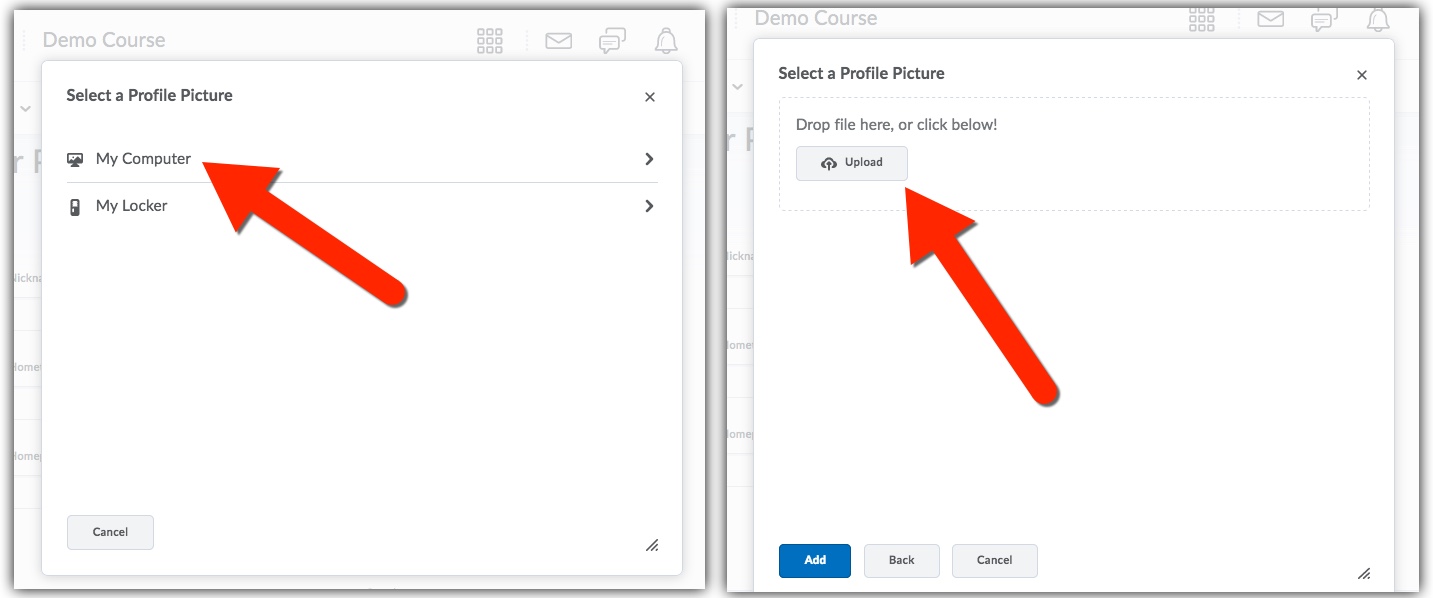Image resolution: width=1433 pixels, height=598 pixels.
Task: Click the blue Add button
Action: pyautogui.click(x=815, y=560)
